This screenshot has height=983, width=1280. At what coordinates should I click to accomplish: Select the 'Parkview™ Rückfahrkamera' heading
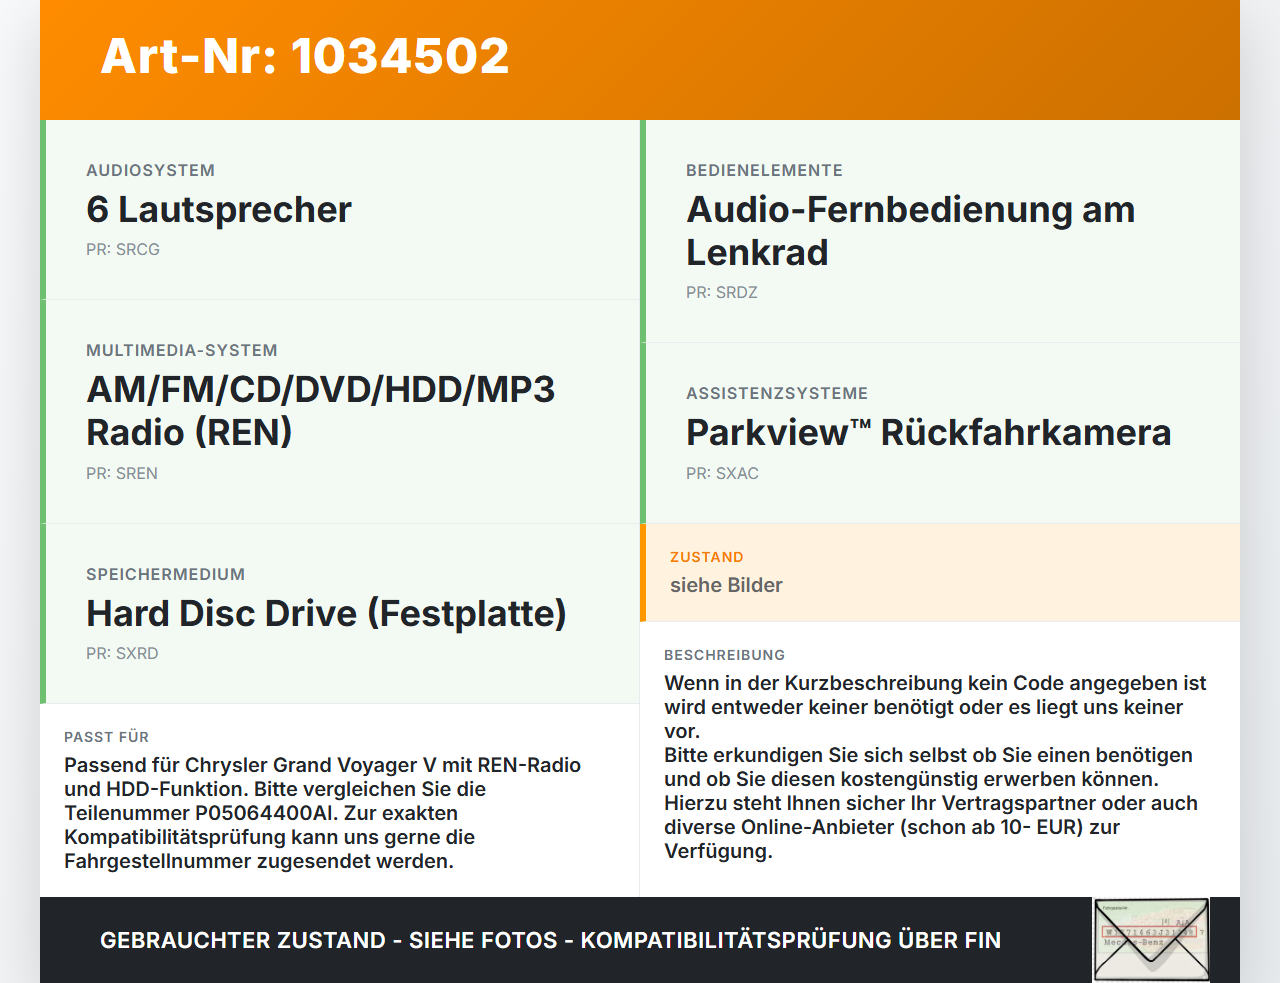click(928, 433)
